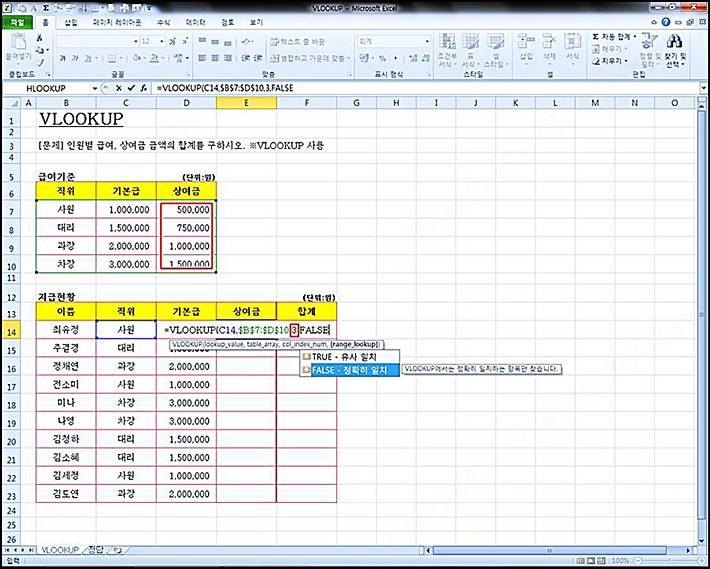Select 'FALSE - 정확히 일치' autocomplete option
Viewport: 710px width, 569px height.
click(x=350, y=370)
